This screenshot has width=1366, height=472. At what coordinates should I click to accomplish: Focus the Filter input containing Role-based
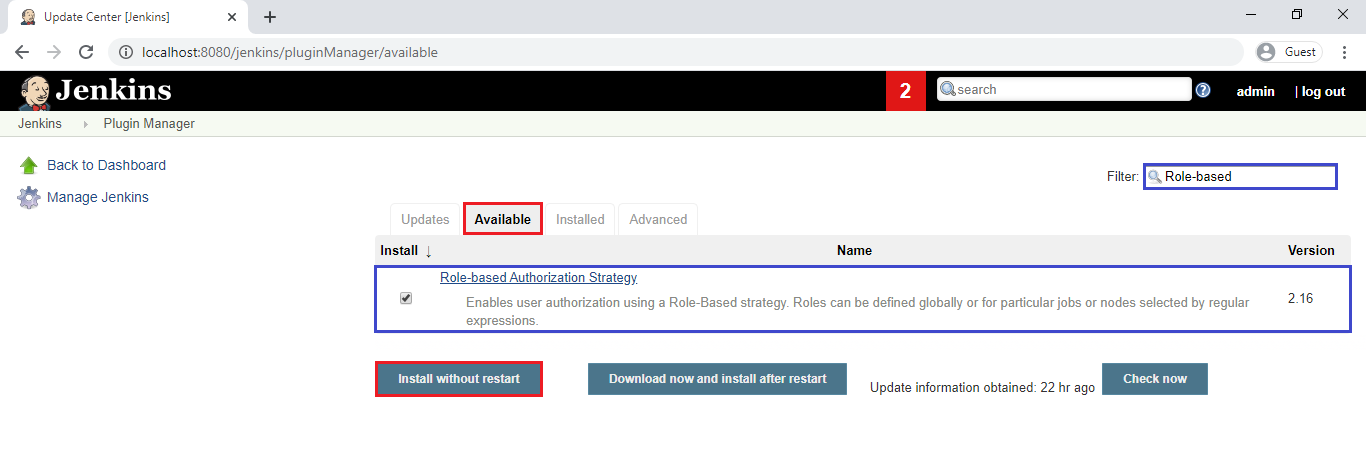point(1240,176)
